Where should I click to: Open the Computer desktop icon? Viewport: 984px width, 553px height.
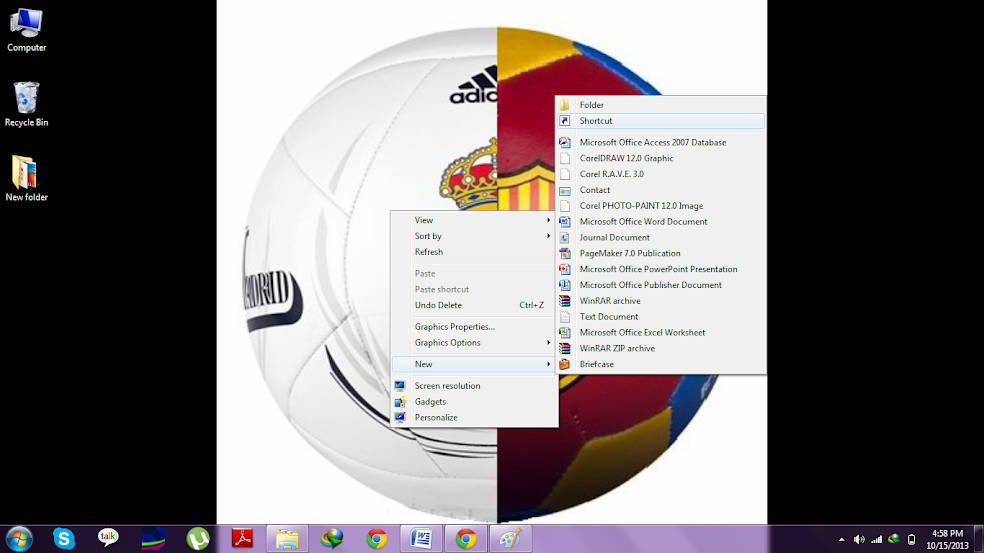pyautogui.click(x=26, y=30)
